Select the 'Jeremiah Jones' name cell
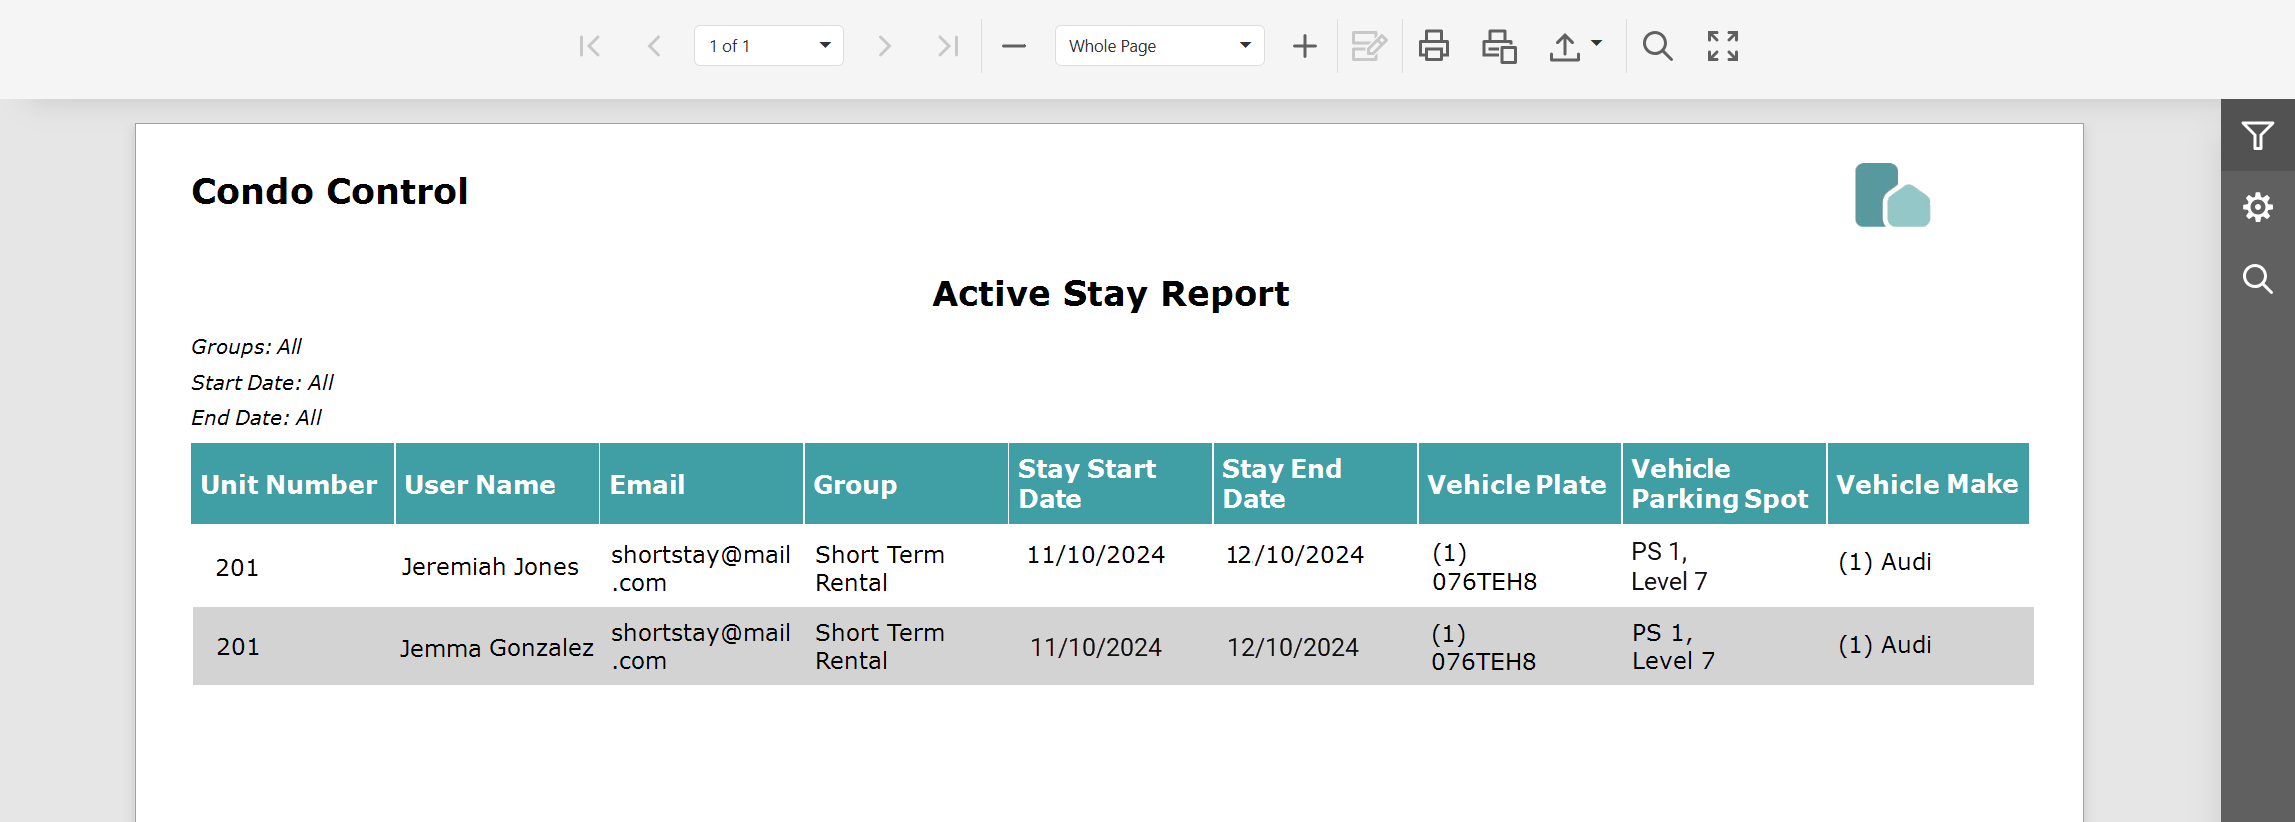The image size is (2295, 822). (x=490, y=567)
